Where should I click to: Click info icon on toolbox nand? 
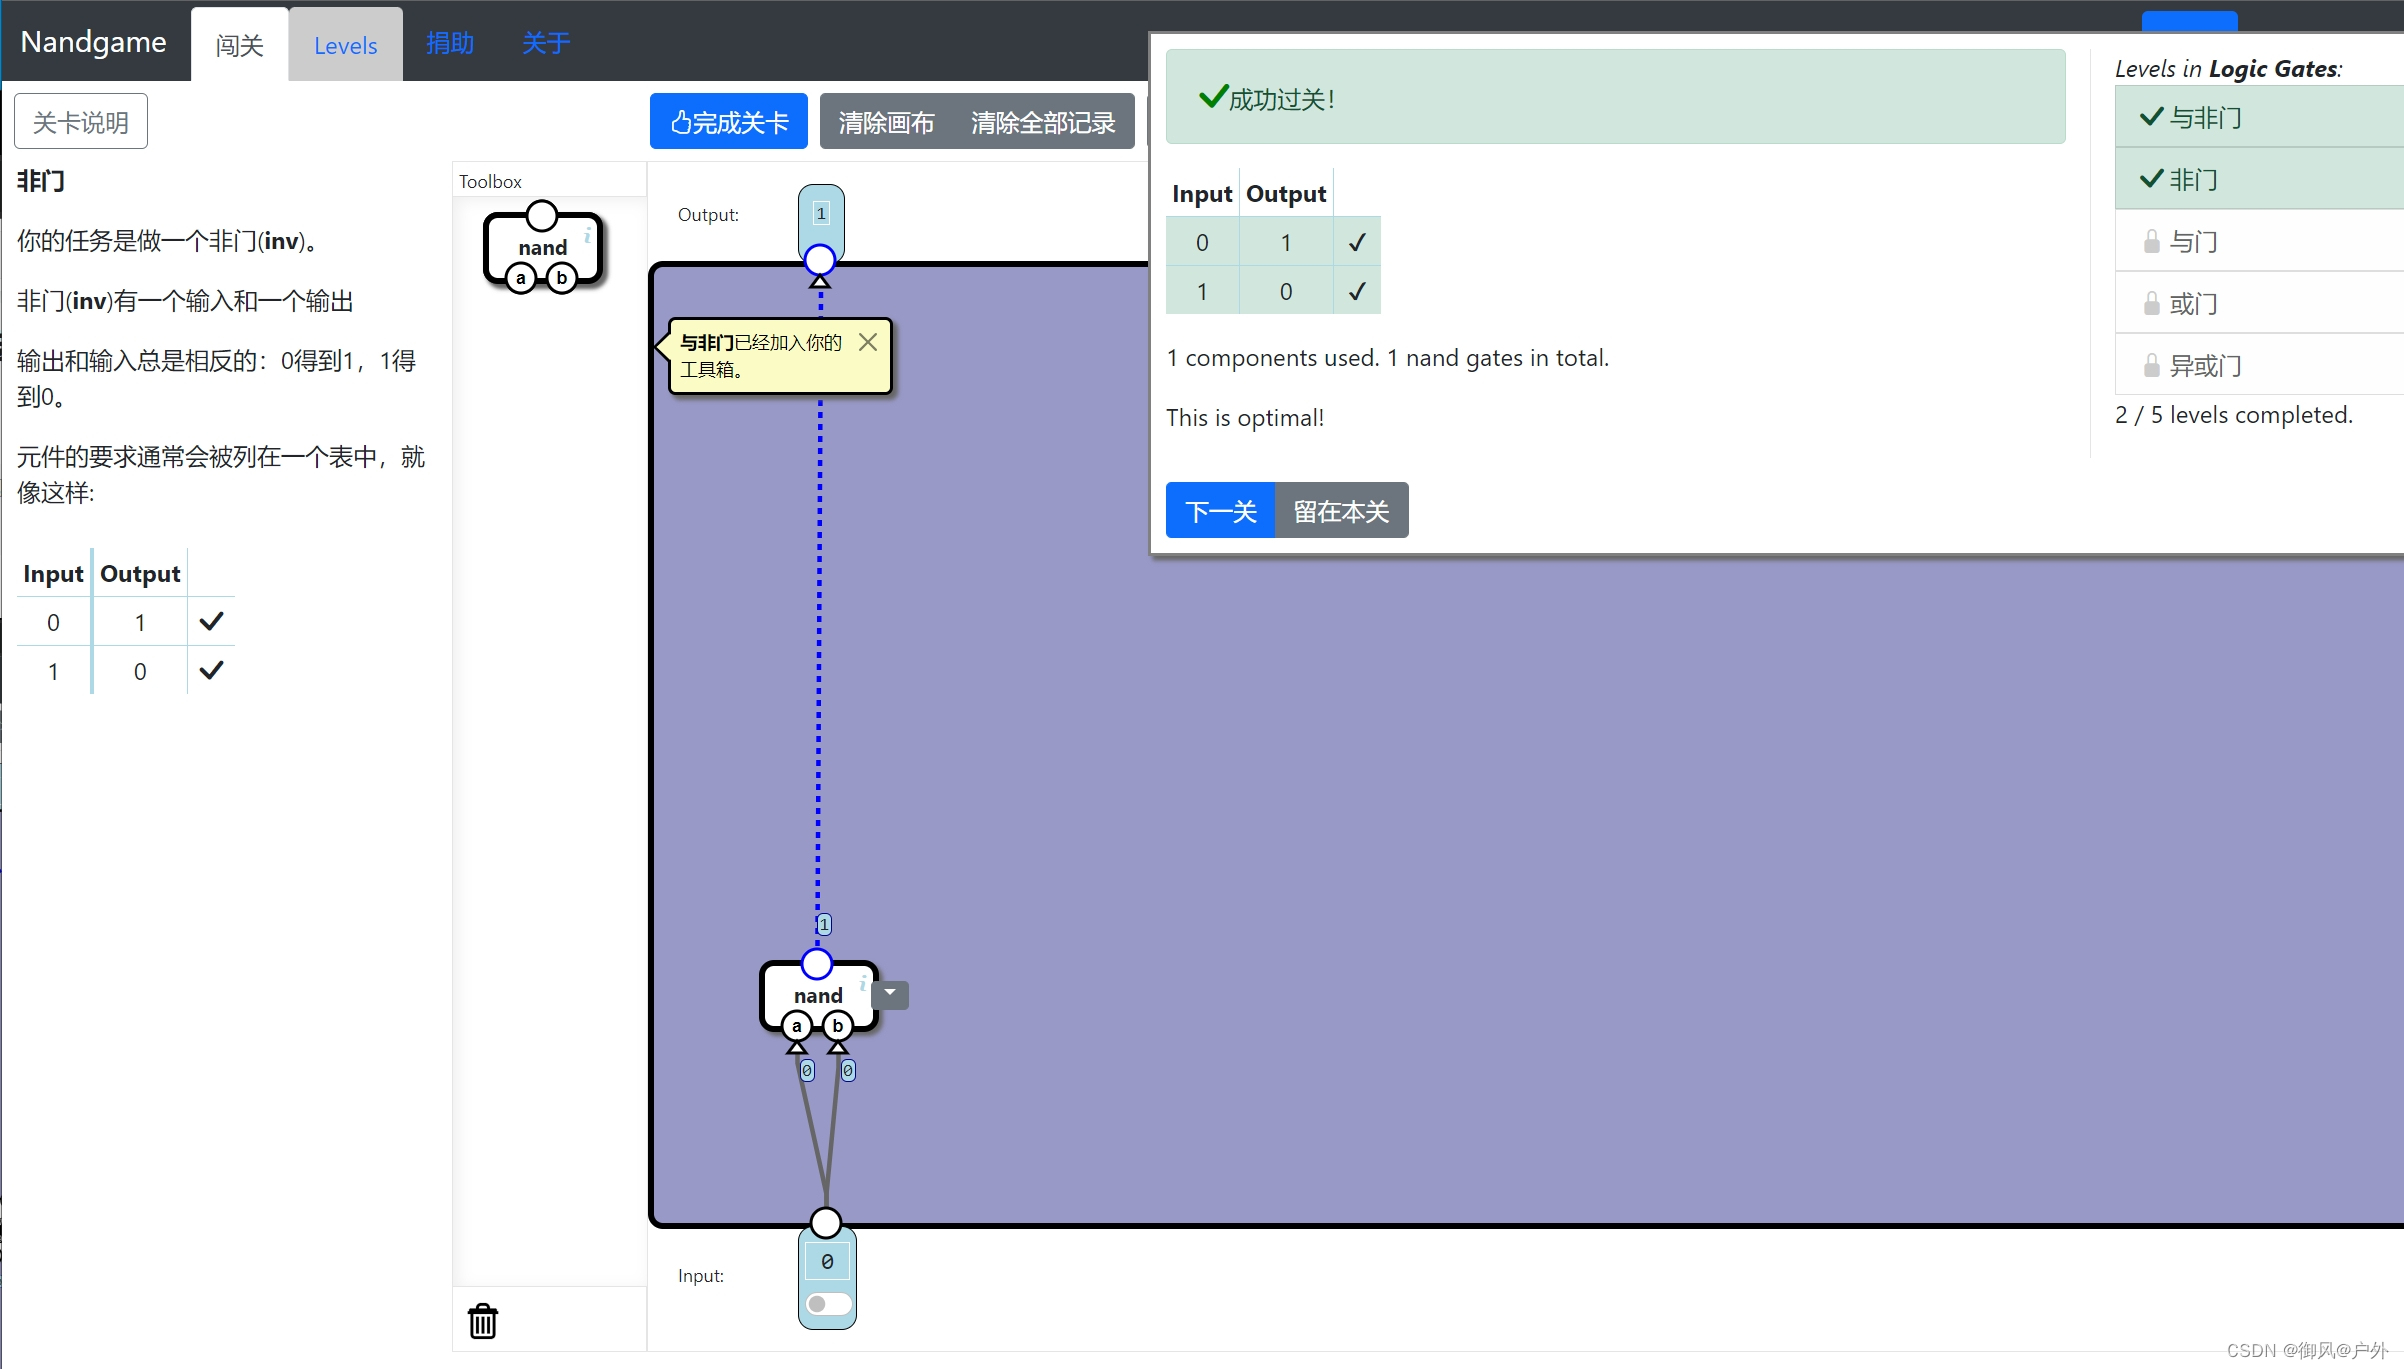(587, 234)
